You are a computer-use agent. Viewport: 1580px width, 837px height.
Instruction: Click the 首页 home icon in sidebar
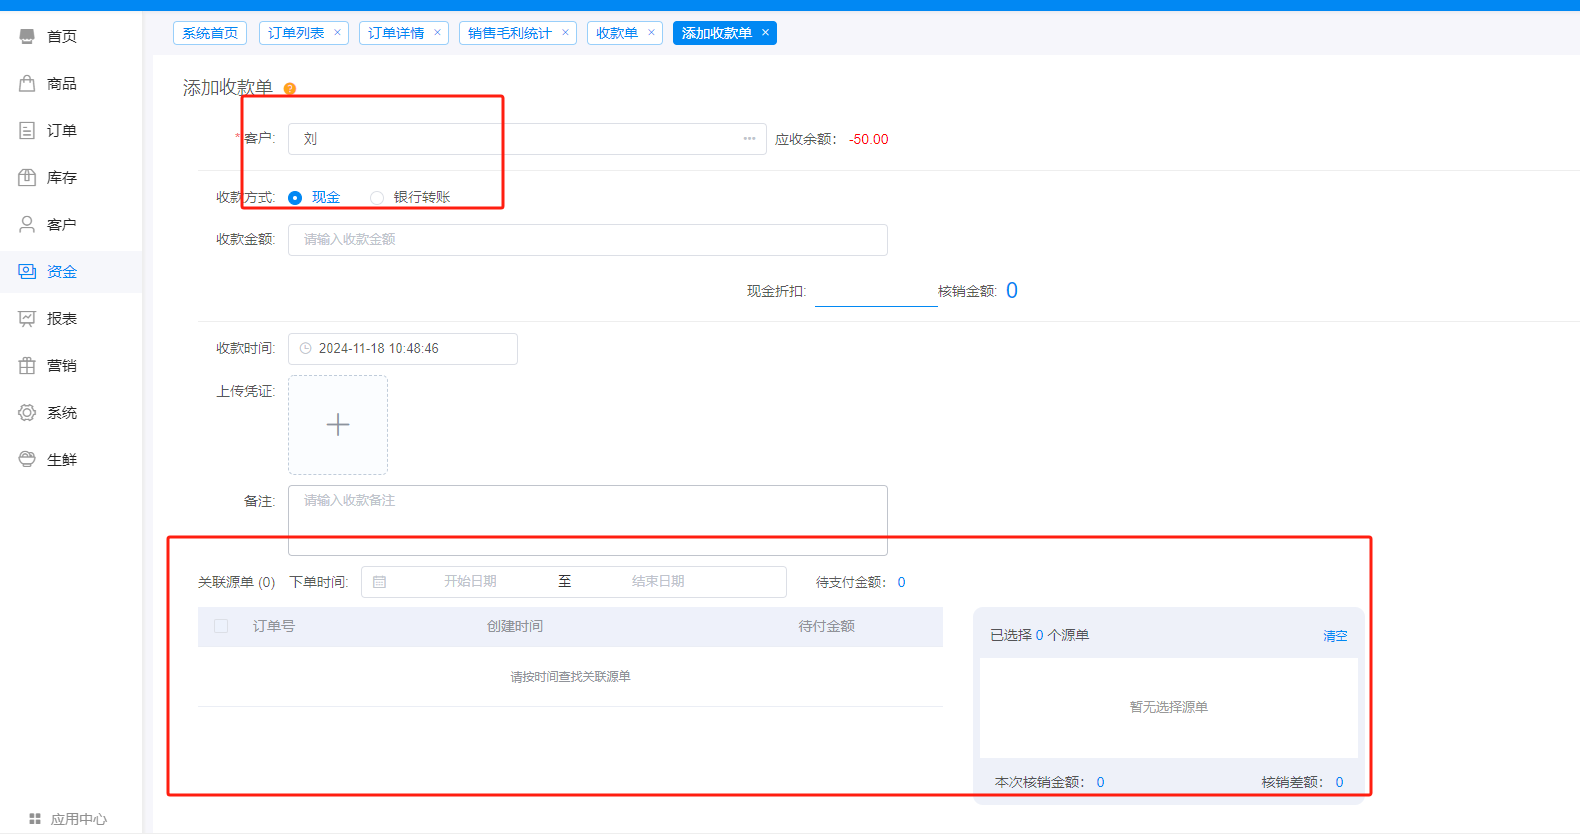point(27,36)
